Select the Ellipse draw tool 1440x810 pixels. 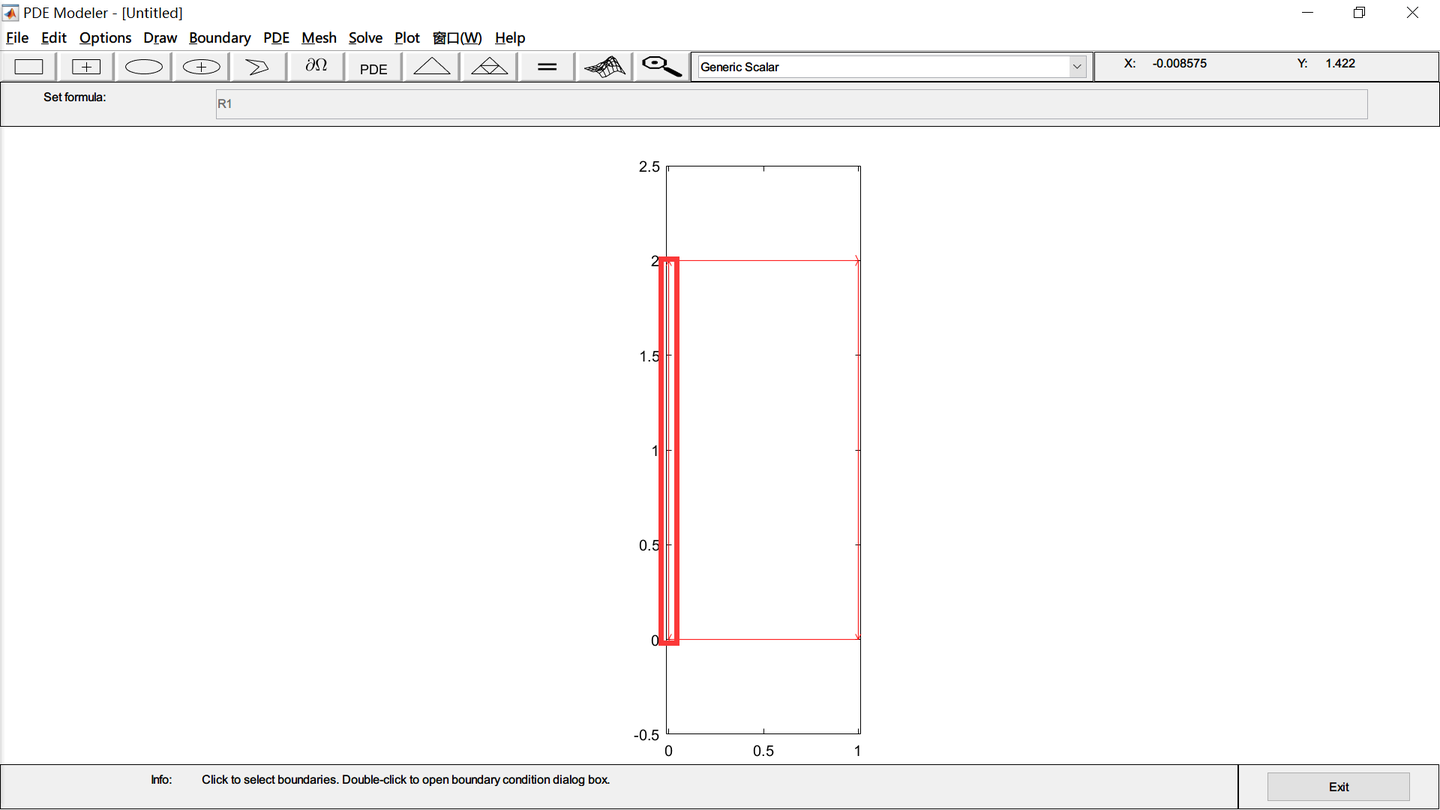143,66
